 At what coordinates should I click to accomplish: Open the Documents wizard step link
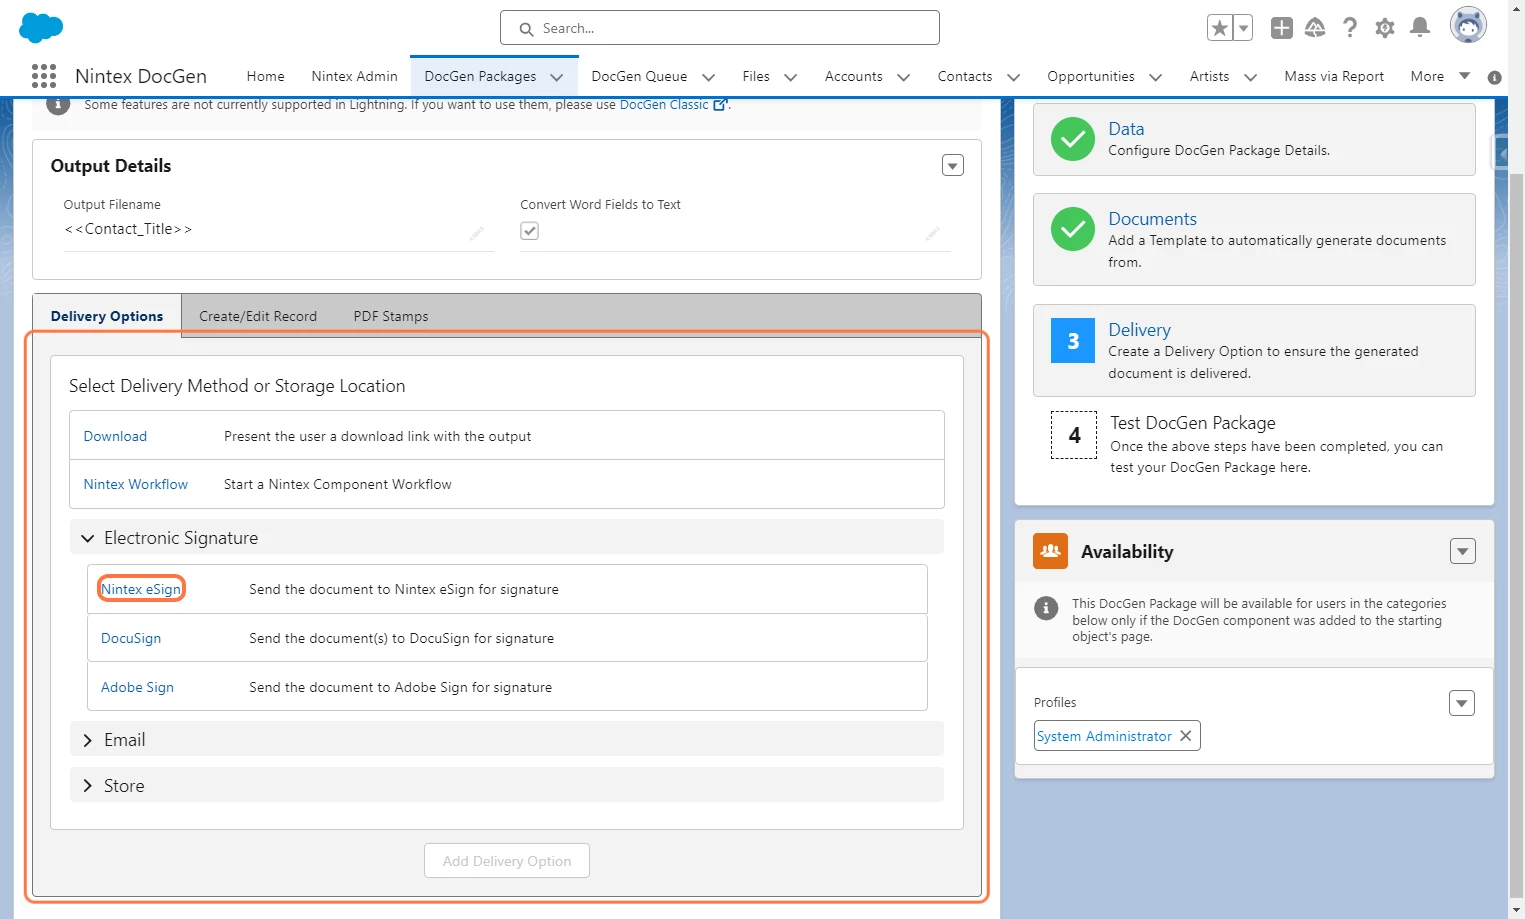tap(1152, 219)
